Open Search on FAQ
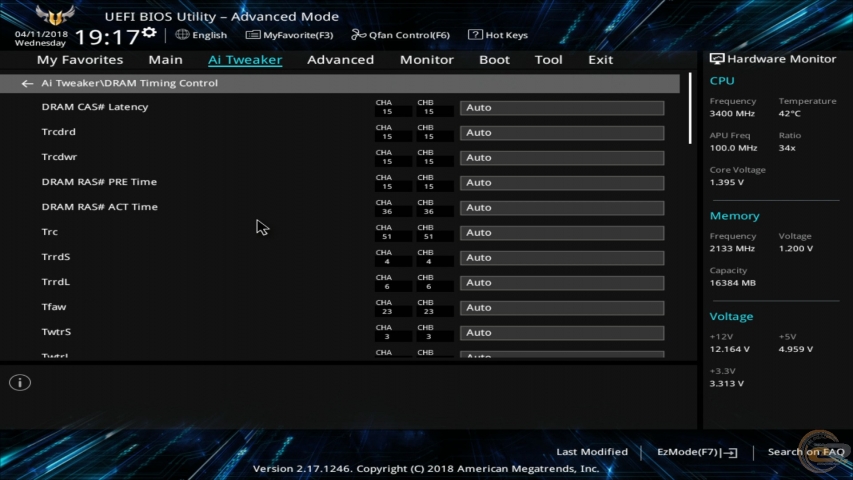Viewport: 853px width, 480px height. click(x=806, y=452)
